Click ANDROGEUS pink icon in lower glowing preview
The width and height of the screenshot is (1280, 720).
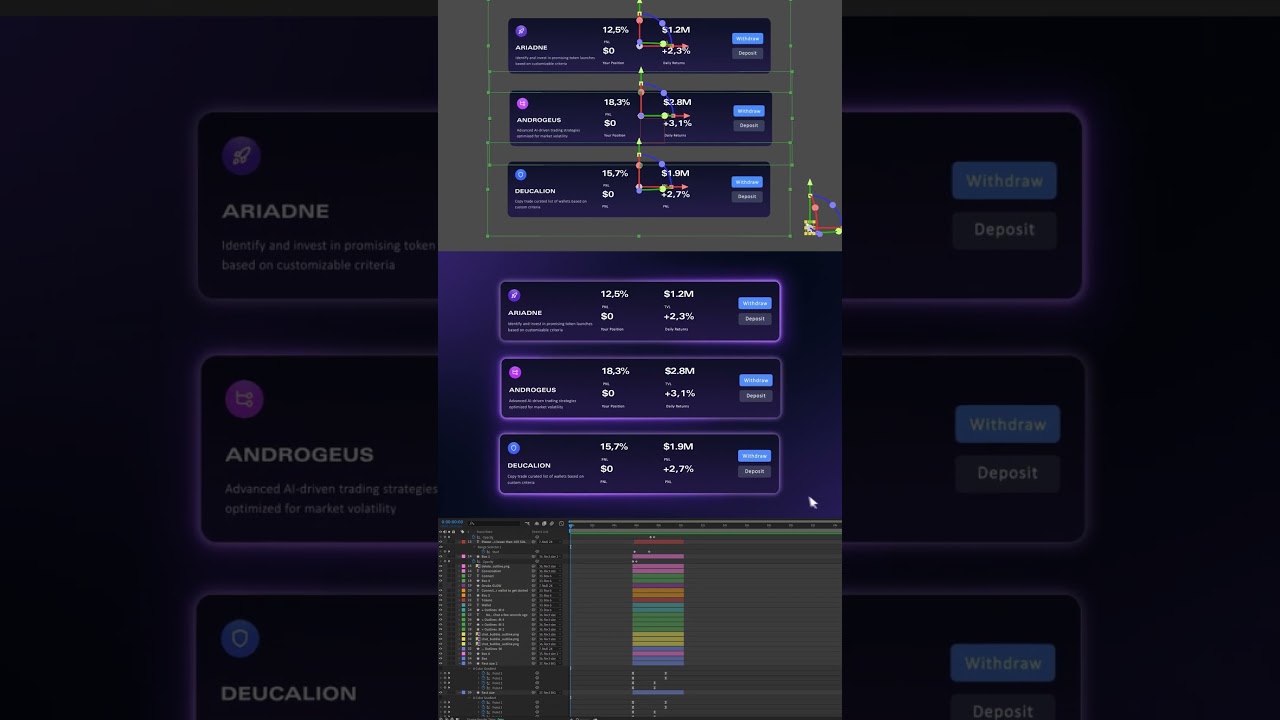515,372
